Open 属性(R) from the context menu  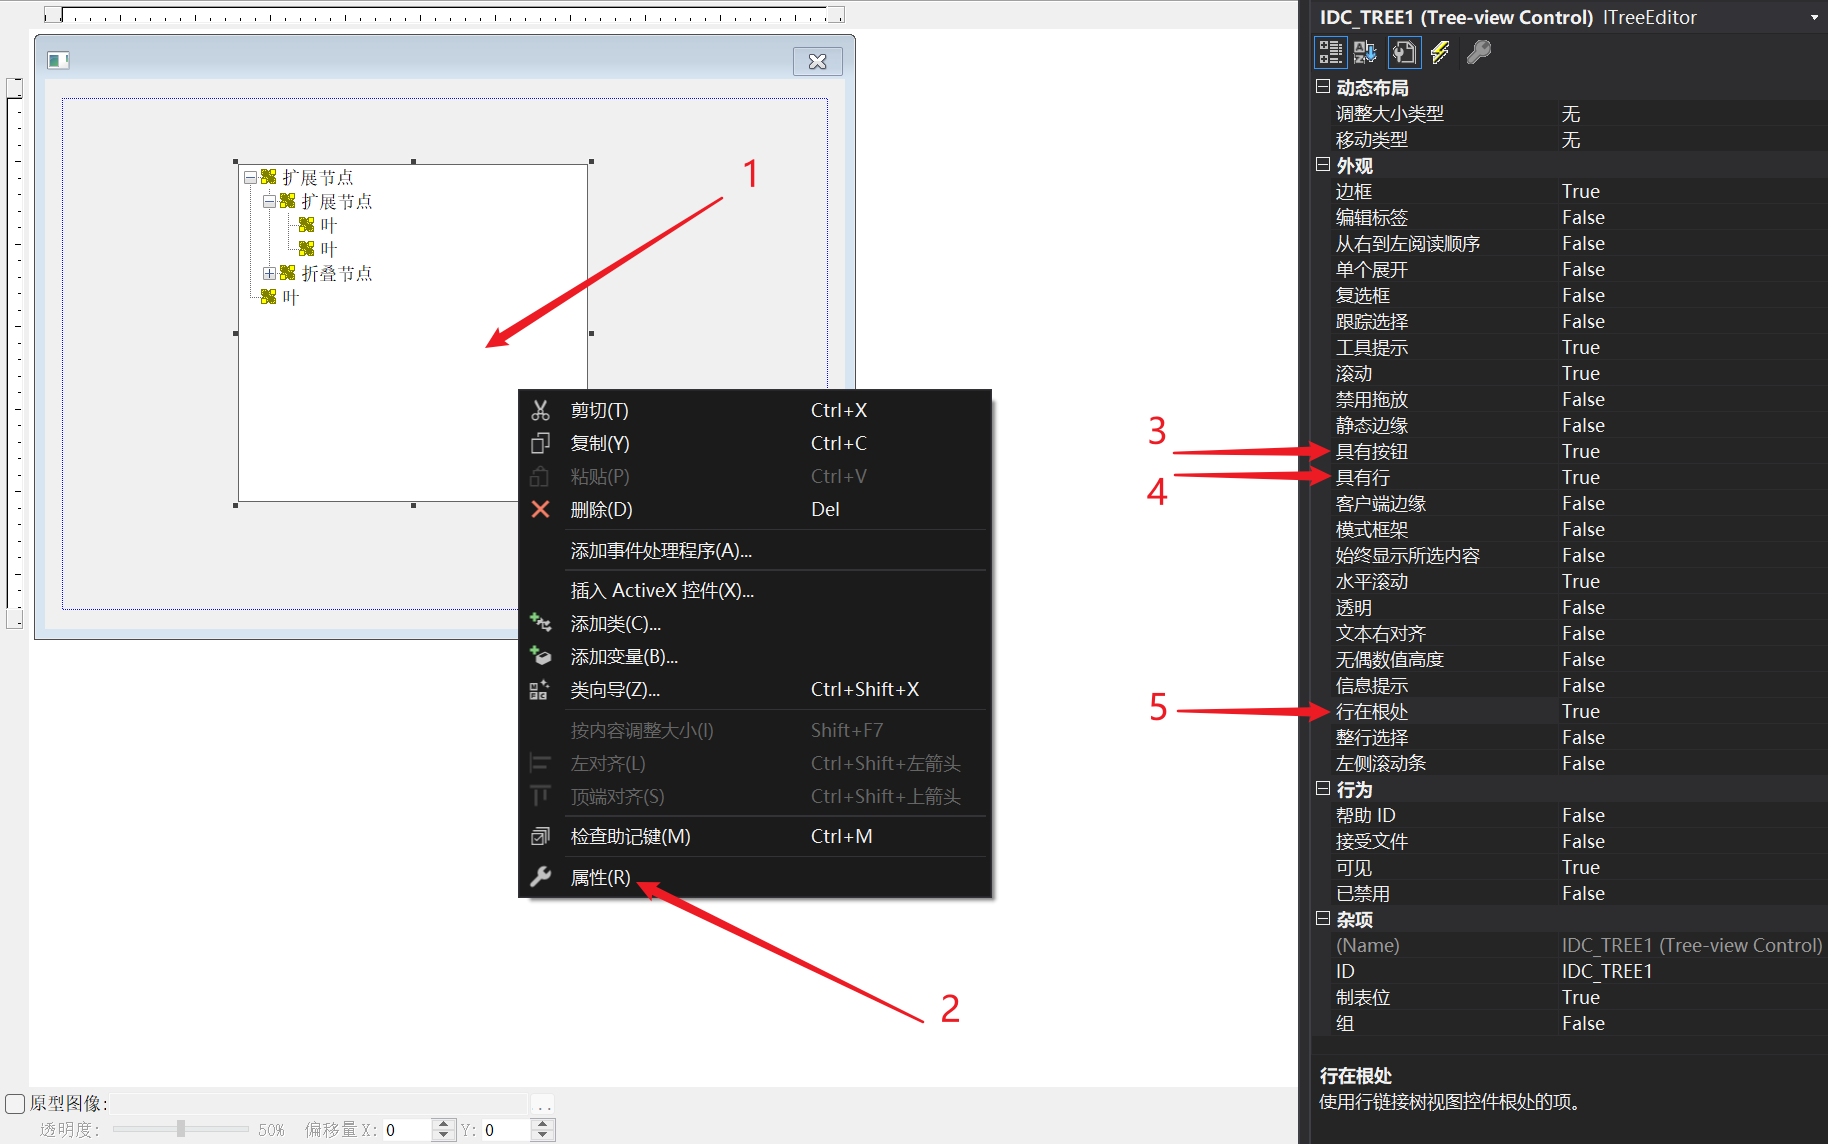755,877
